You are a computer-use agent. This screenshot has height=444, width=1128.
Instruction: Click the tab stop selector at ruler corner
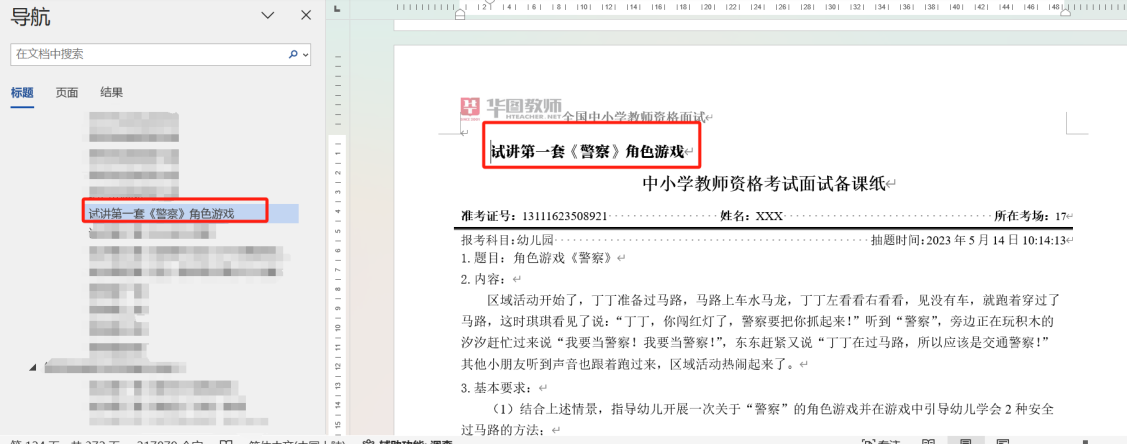[339, 9]
